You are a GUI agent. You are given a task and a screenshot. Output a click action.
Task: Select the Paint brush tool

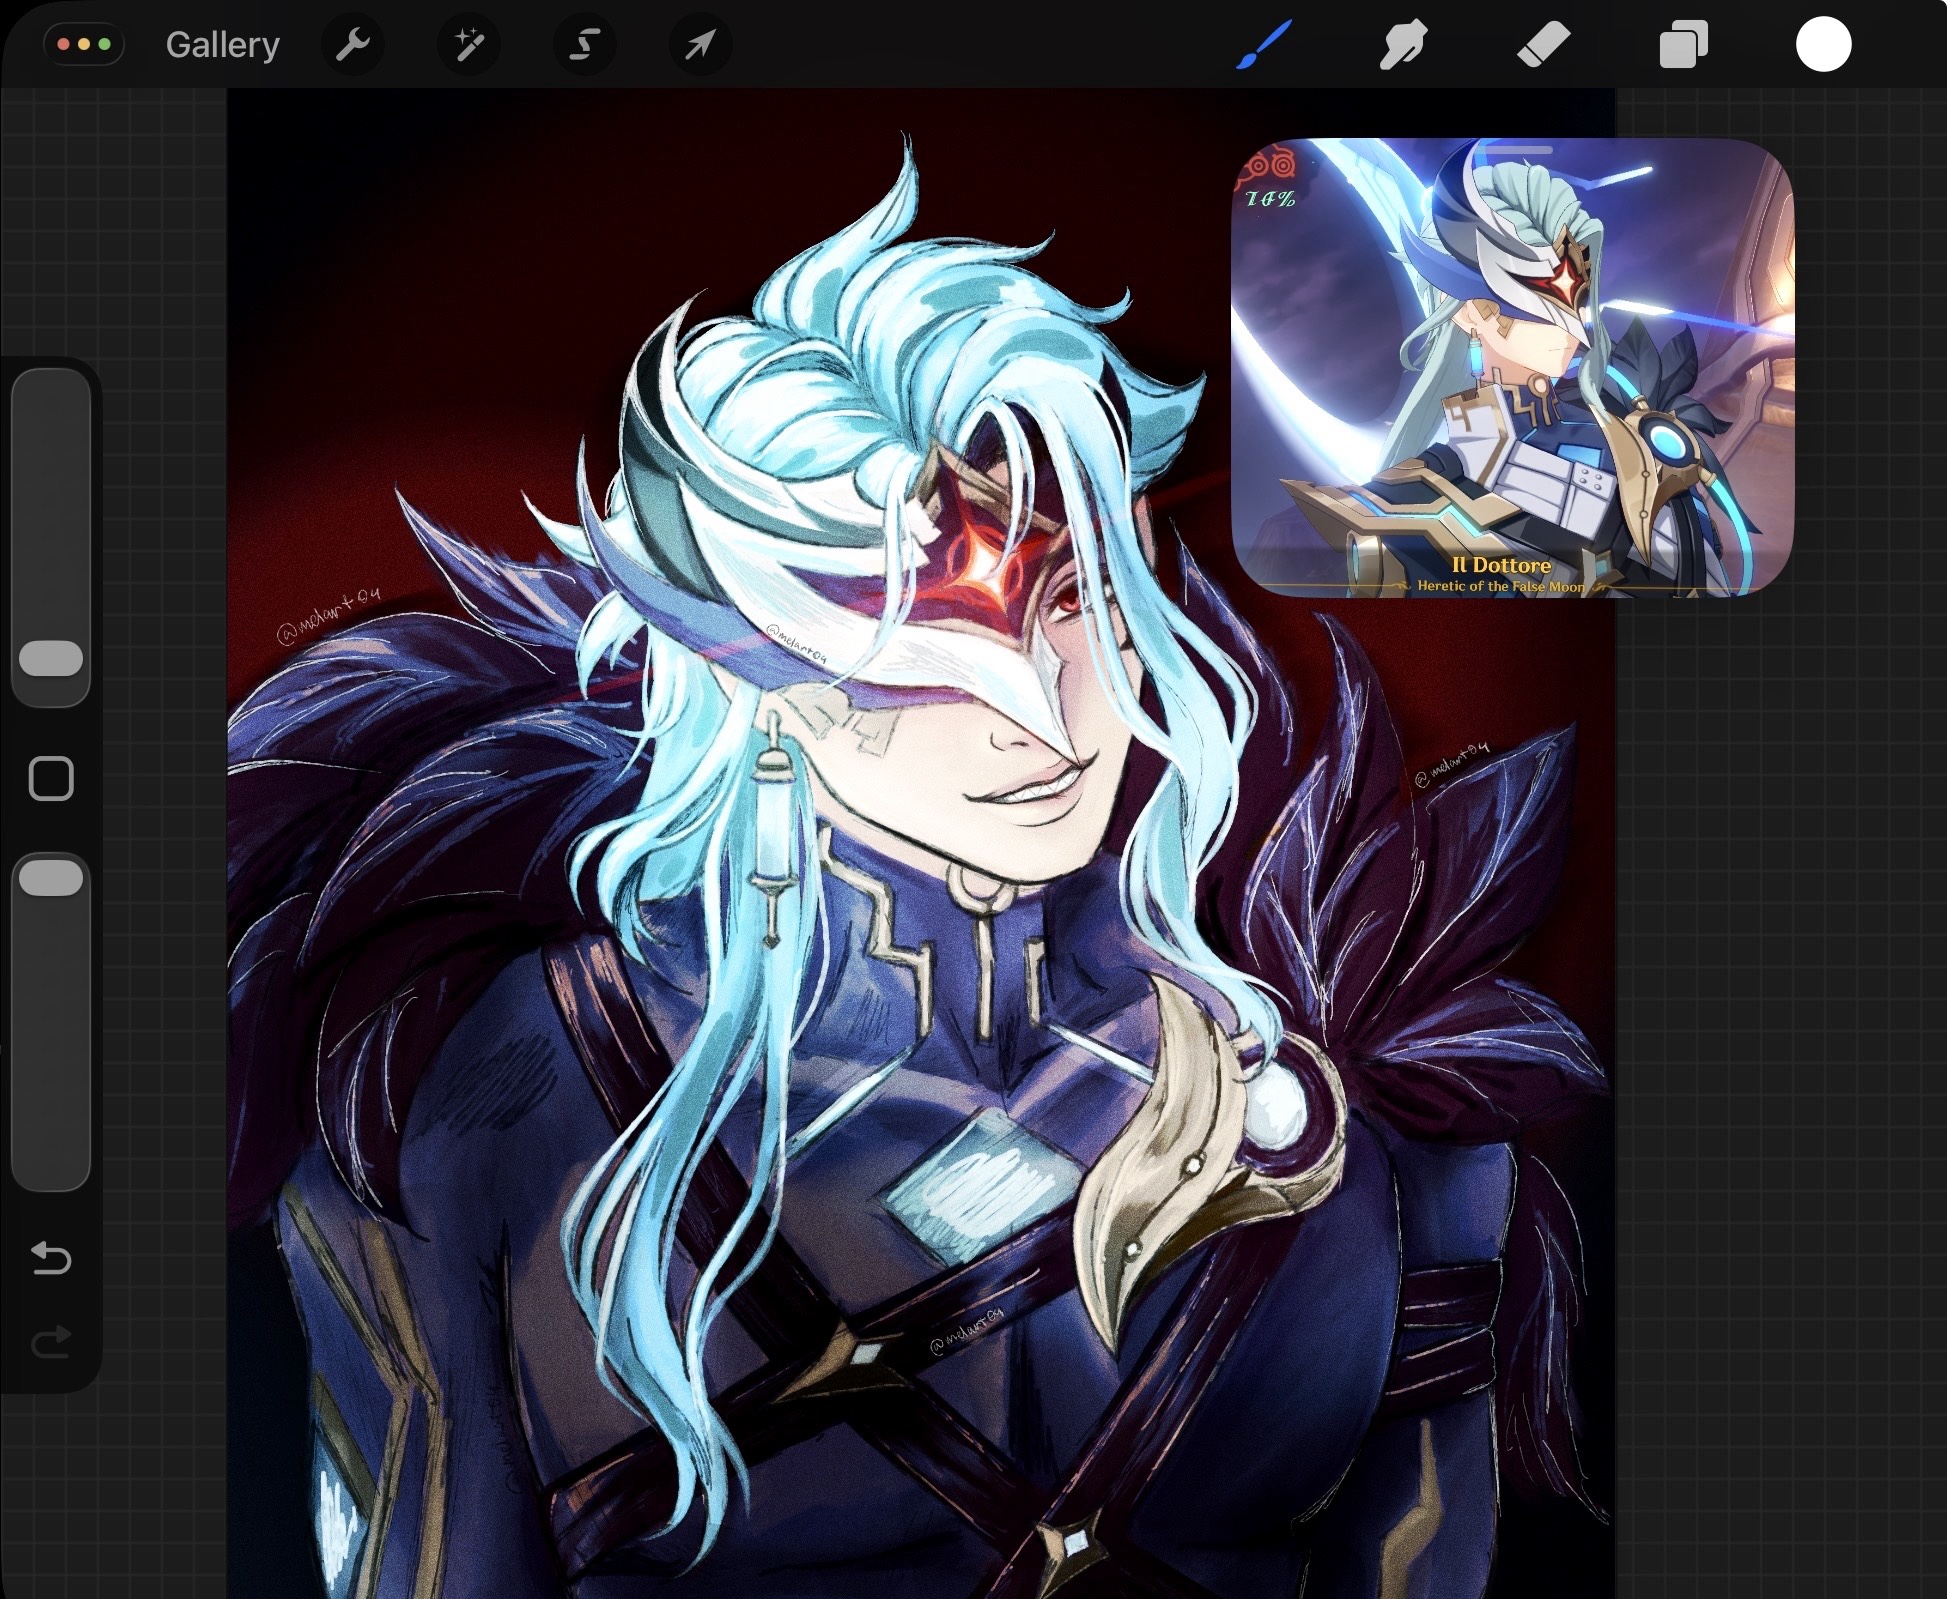click(x=1264, y=46)
